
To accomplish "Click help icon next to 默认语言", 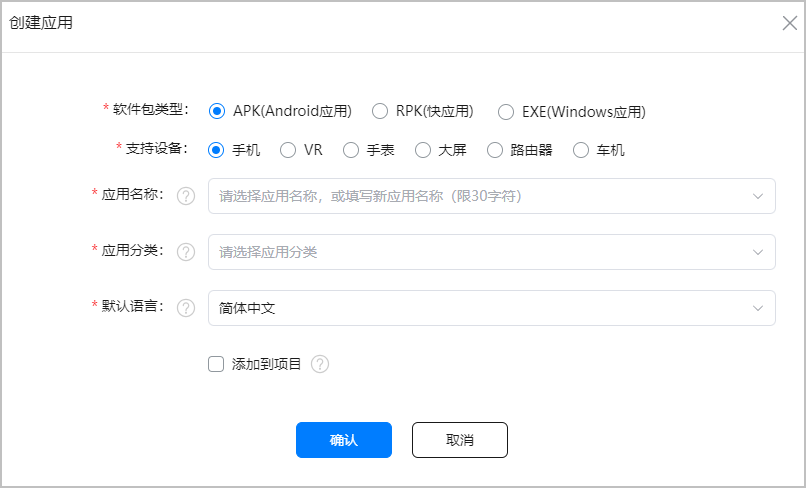I will tap(185, 308).
